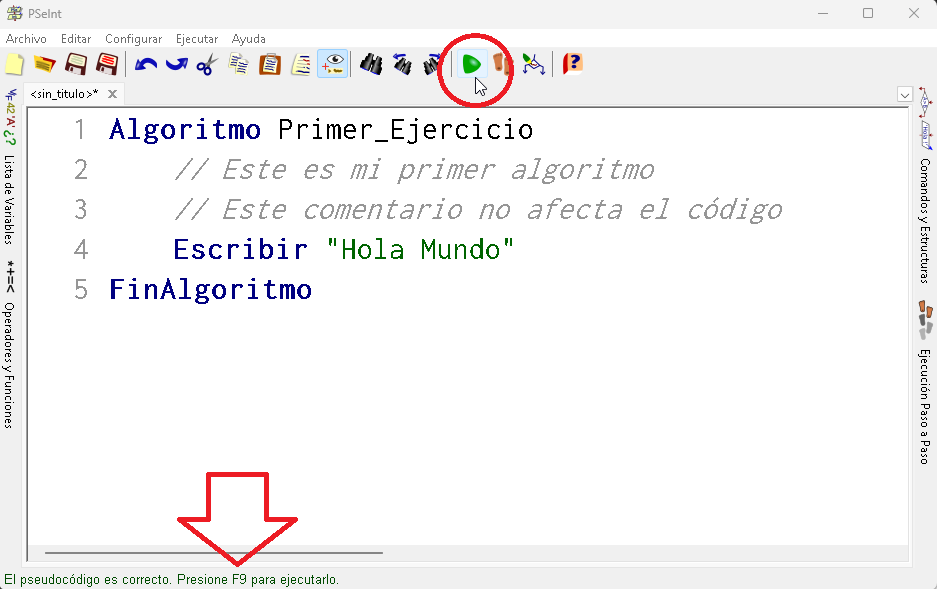Viewport: 937px width, 589px height.
Task: Open a file with the folder icon
Action: [x=44, y=64]
